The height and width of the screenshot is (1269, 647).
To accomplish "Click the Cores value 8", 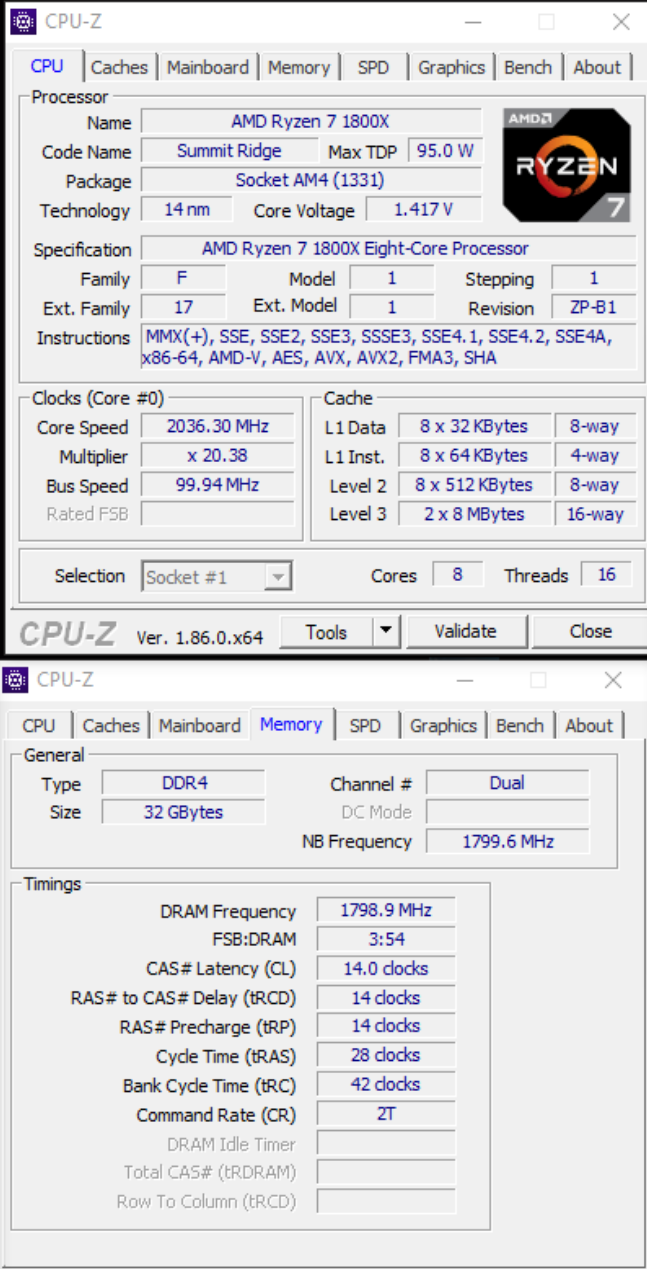I will (457, 575).
